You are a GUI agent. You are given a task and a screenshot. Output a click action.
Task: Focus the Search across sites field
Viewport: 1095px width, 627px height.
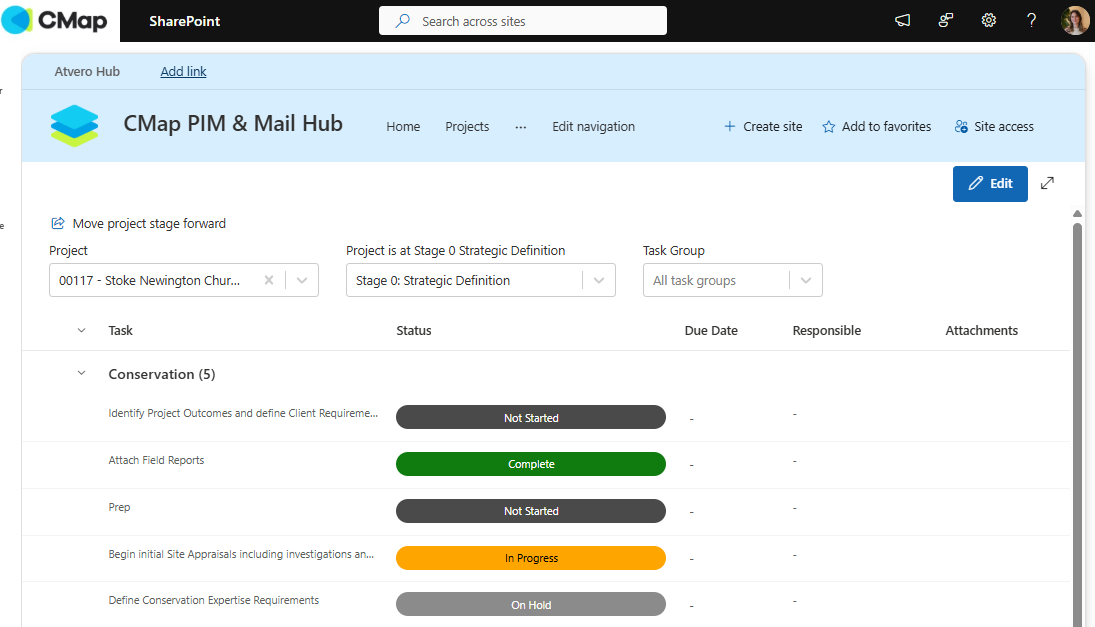522,21
